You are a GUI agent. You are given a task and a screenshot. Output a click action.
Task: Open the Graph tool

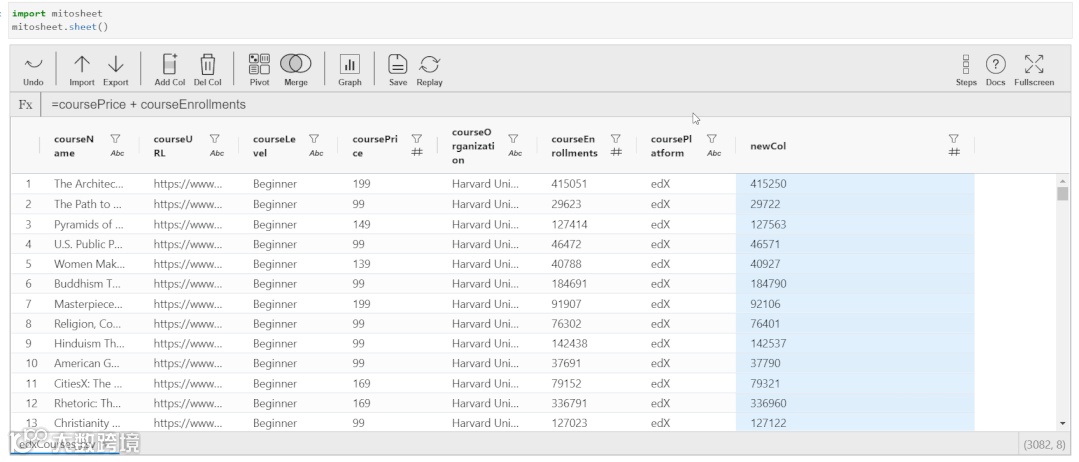point(350,64)
